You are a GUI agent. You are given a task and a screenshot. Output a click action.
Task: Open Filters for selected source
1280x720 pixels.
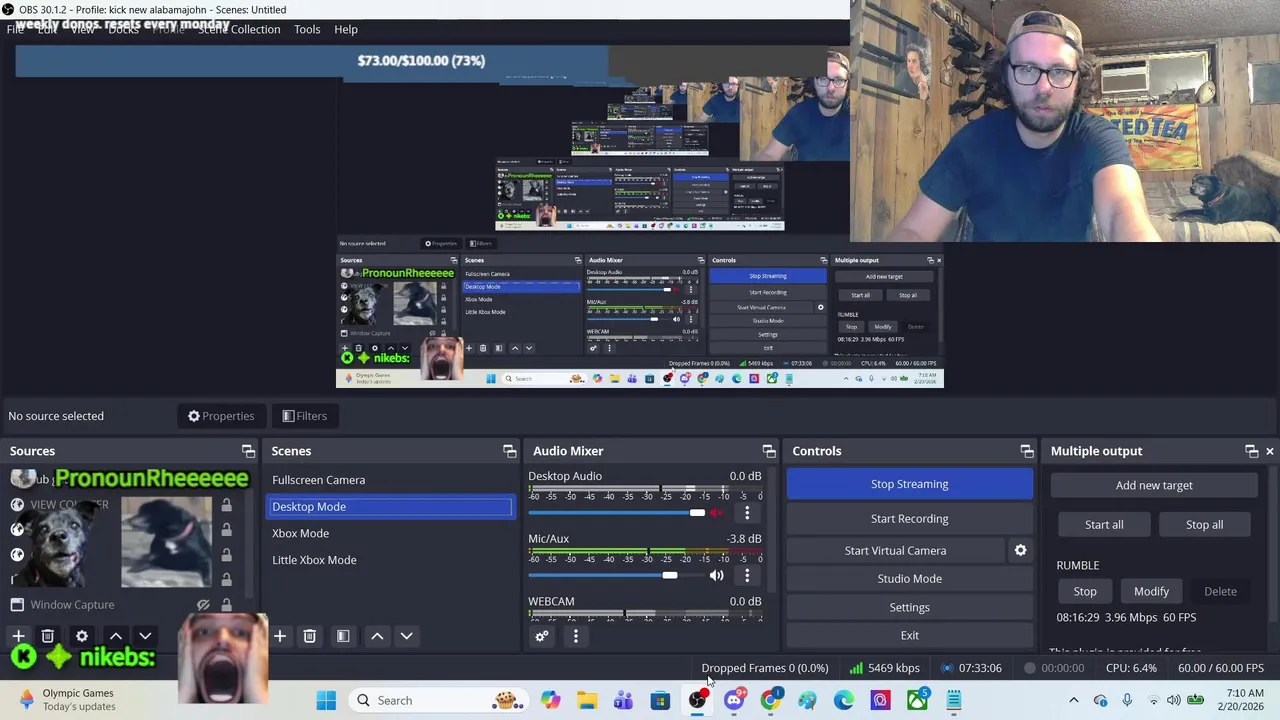(304, 416)
